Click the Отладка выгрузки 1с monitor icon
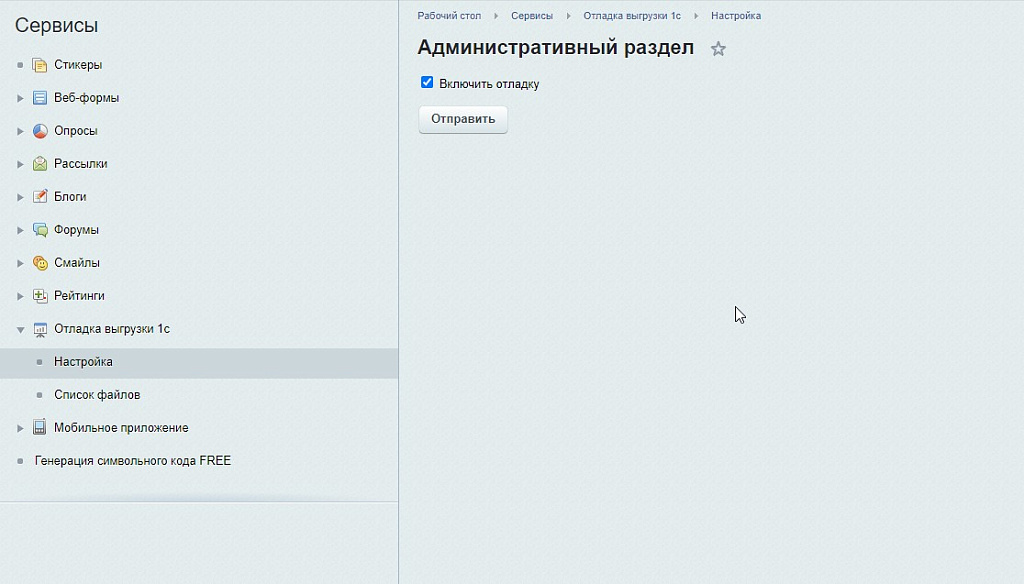 tap(38, 328)
